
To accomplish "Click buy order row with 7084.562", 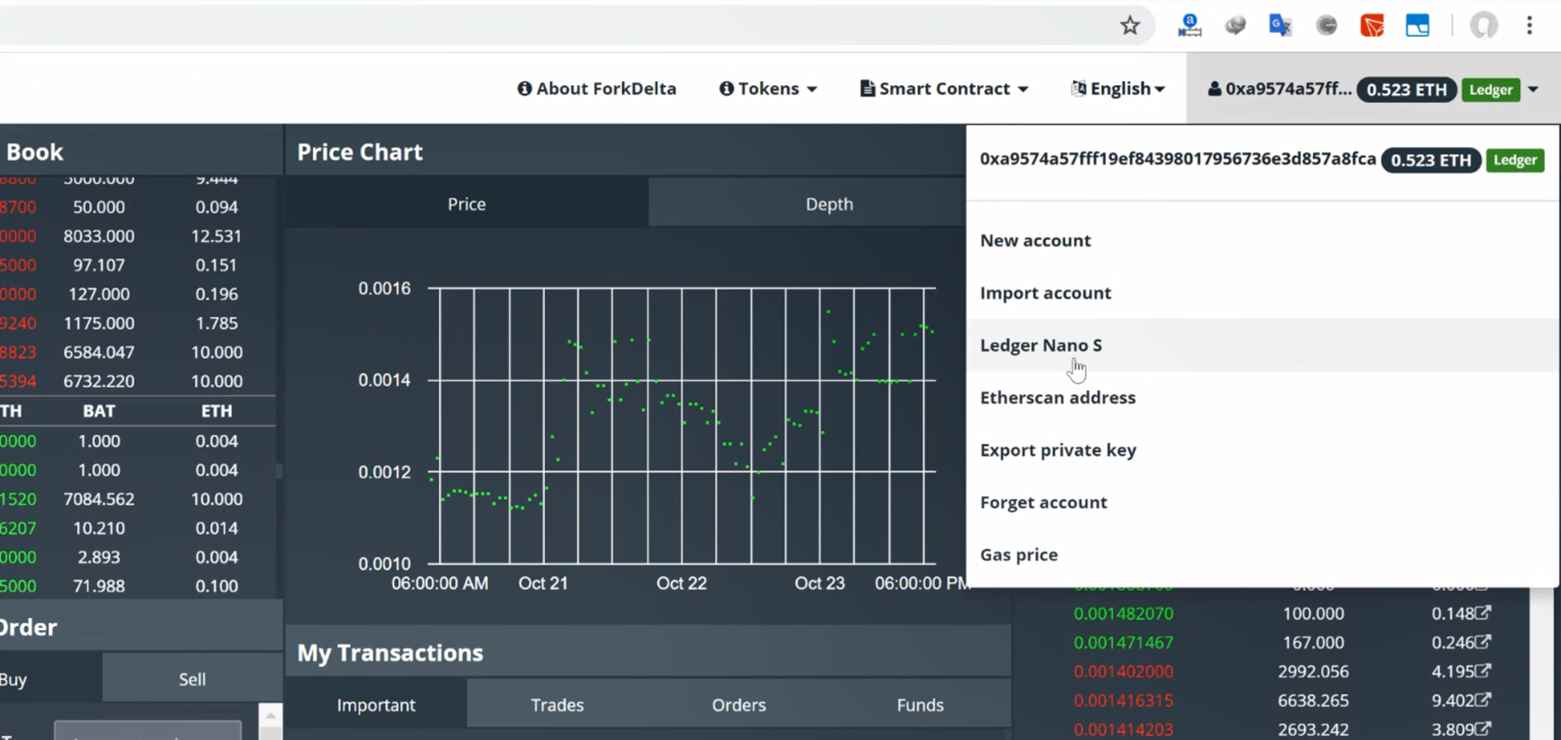I will [x=138, y=499].
